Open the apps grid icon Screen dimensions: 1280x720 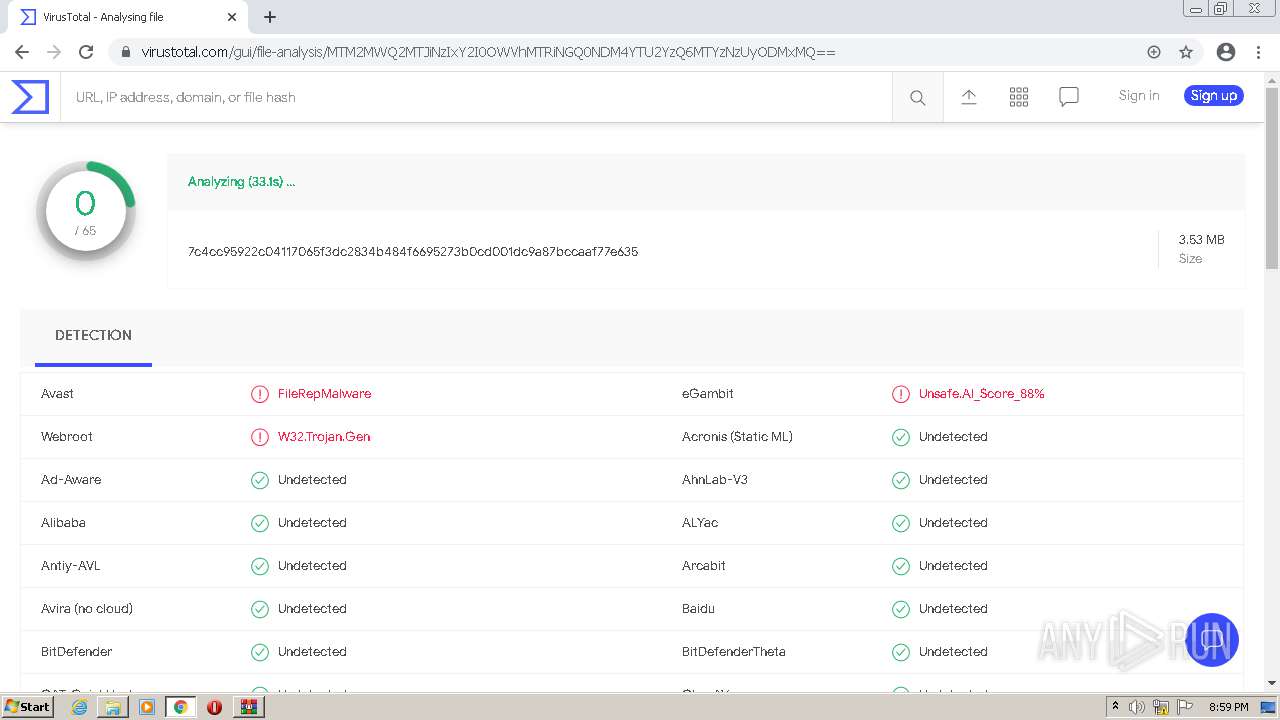1019,97
